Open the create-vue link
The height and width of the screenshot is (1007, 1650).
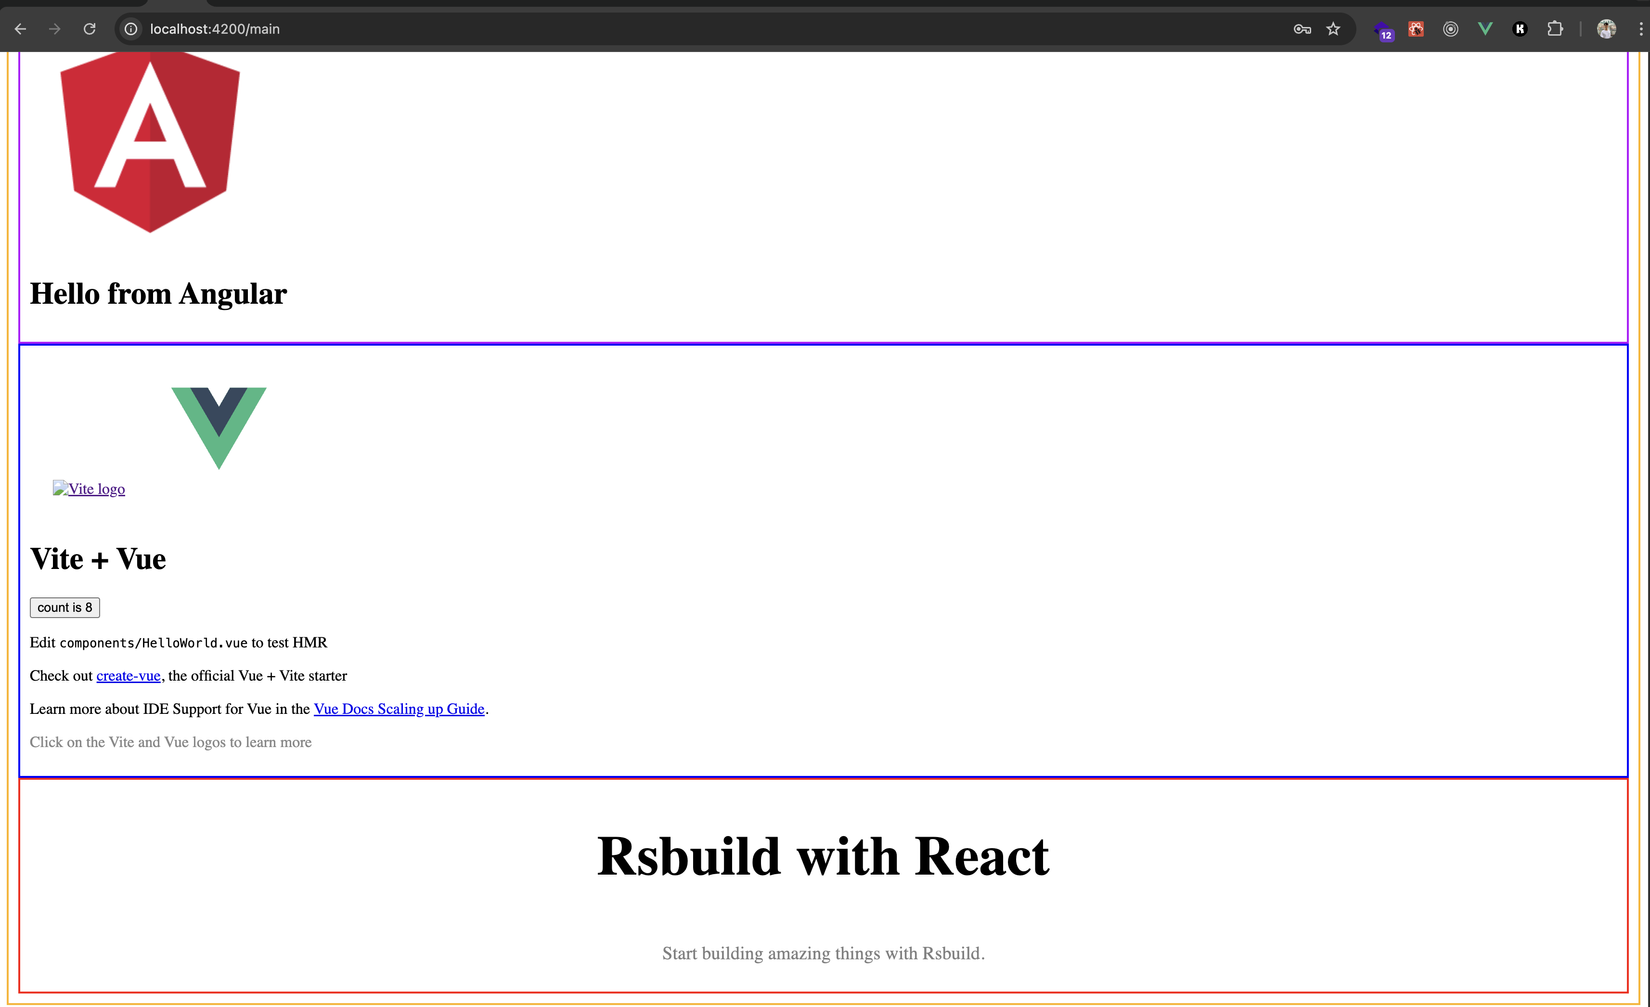pyautogui.click(x=128, y=676)
